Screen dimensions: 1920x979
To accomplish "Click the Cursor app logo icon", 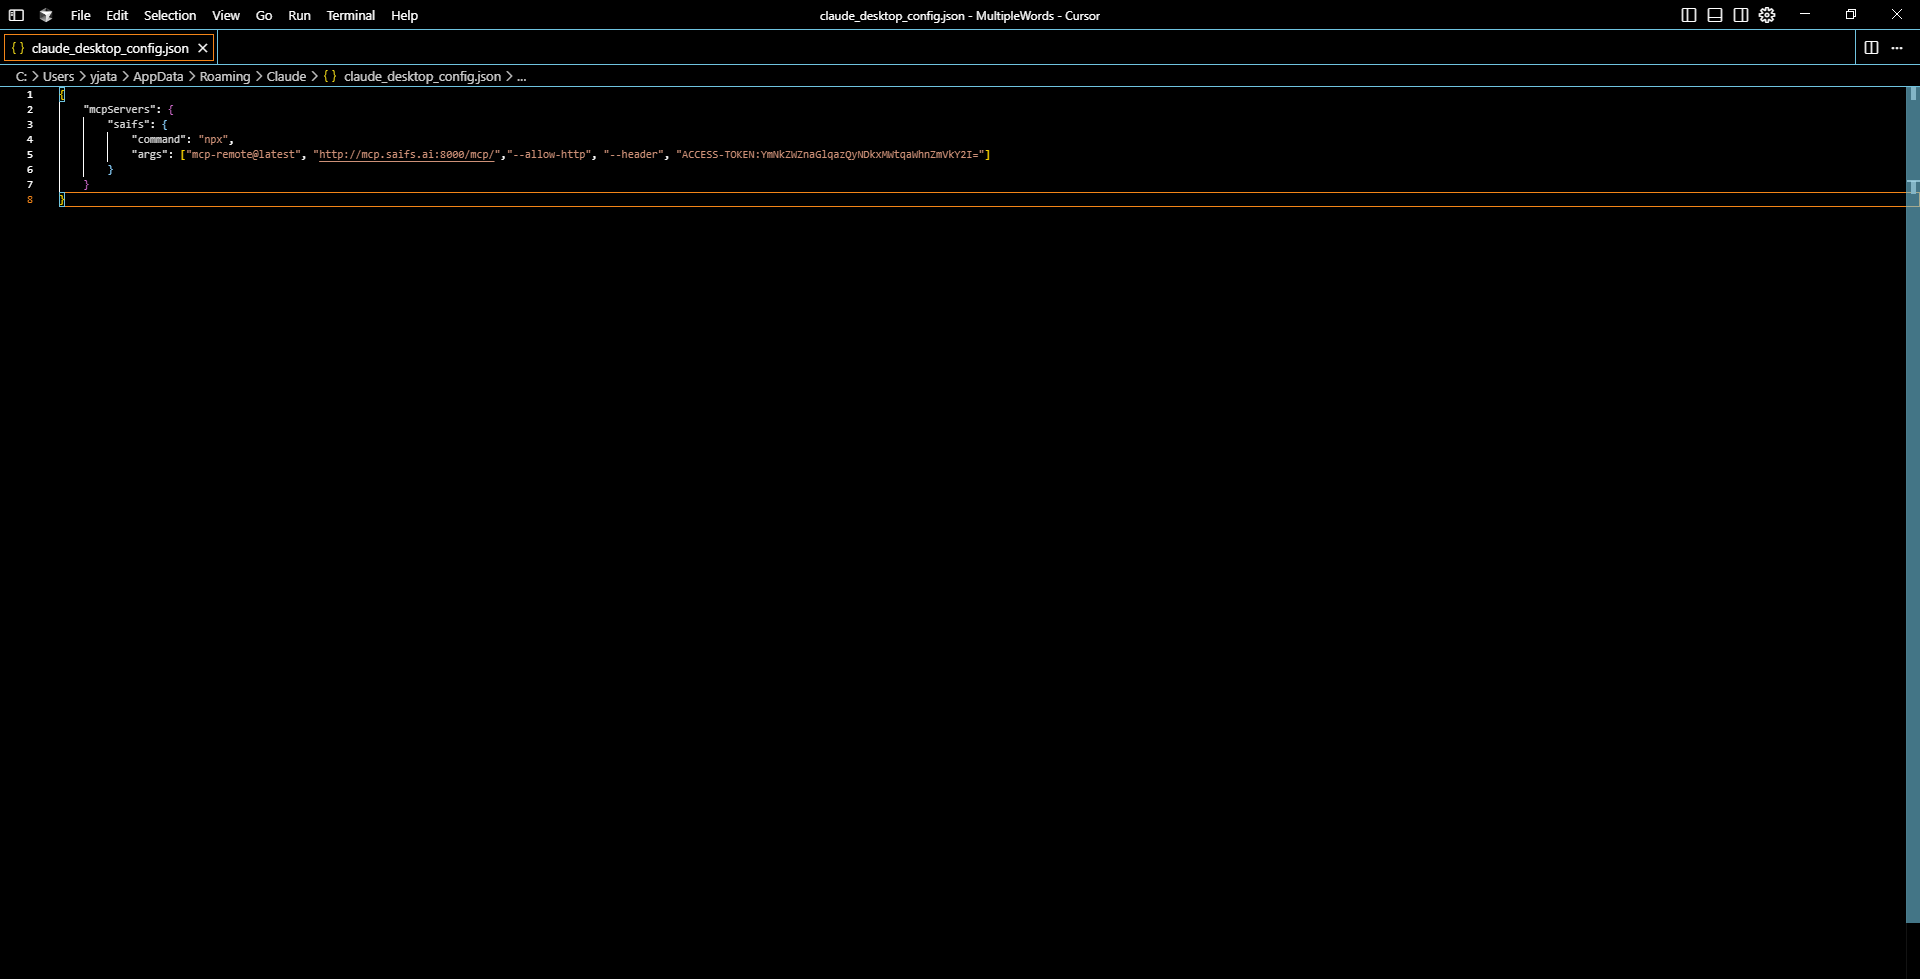I will coord(46,15).
